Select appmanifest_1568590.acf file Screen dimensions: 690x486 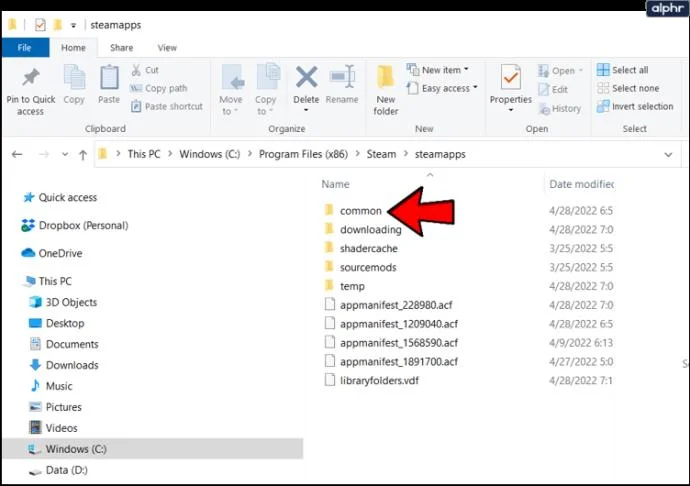pos(399,342)
